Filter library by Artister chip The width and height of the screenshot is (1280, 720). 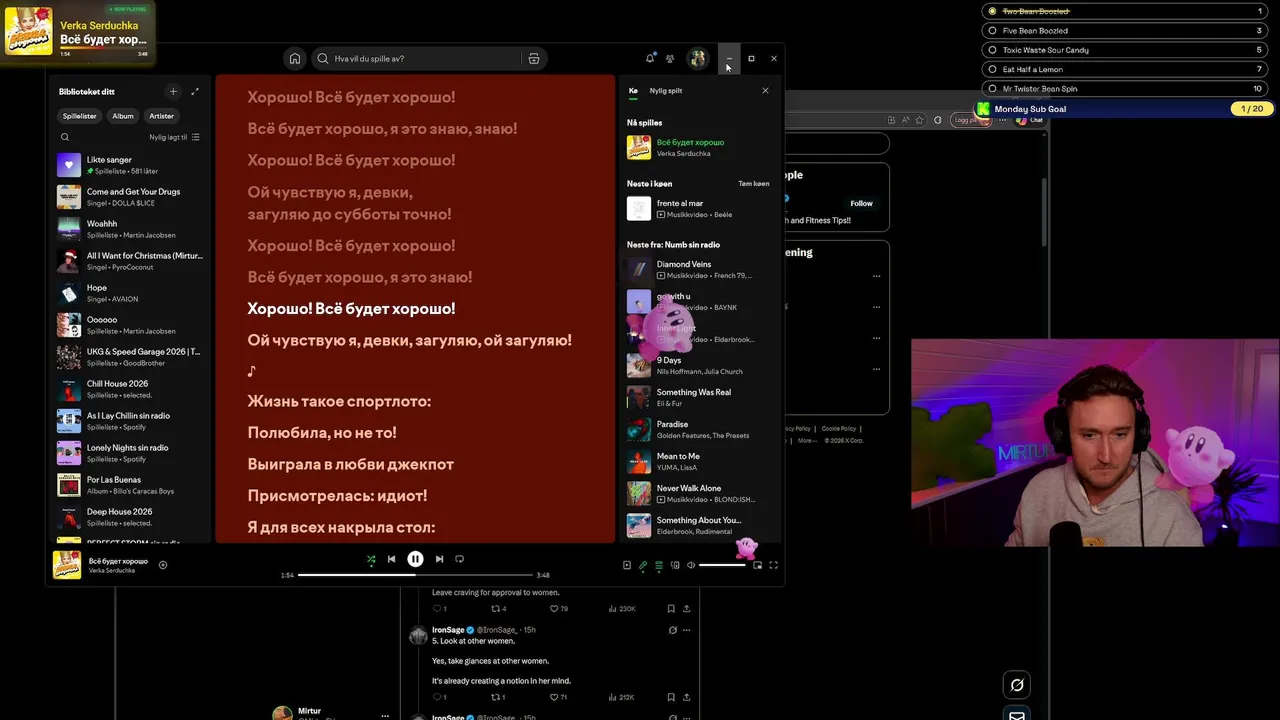162,116
